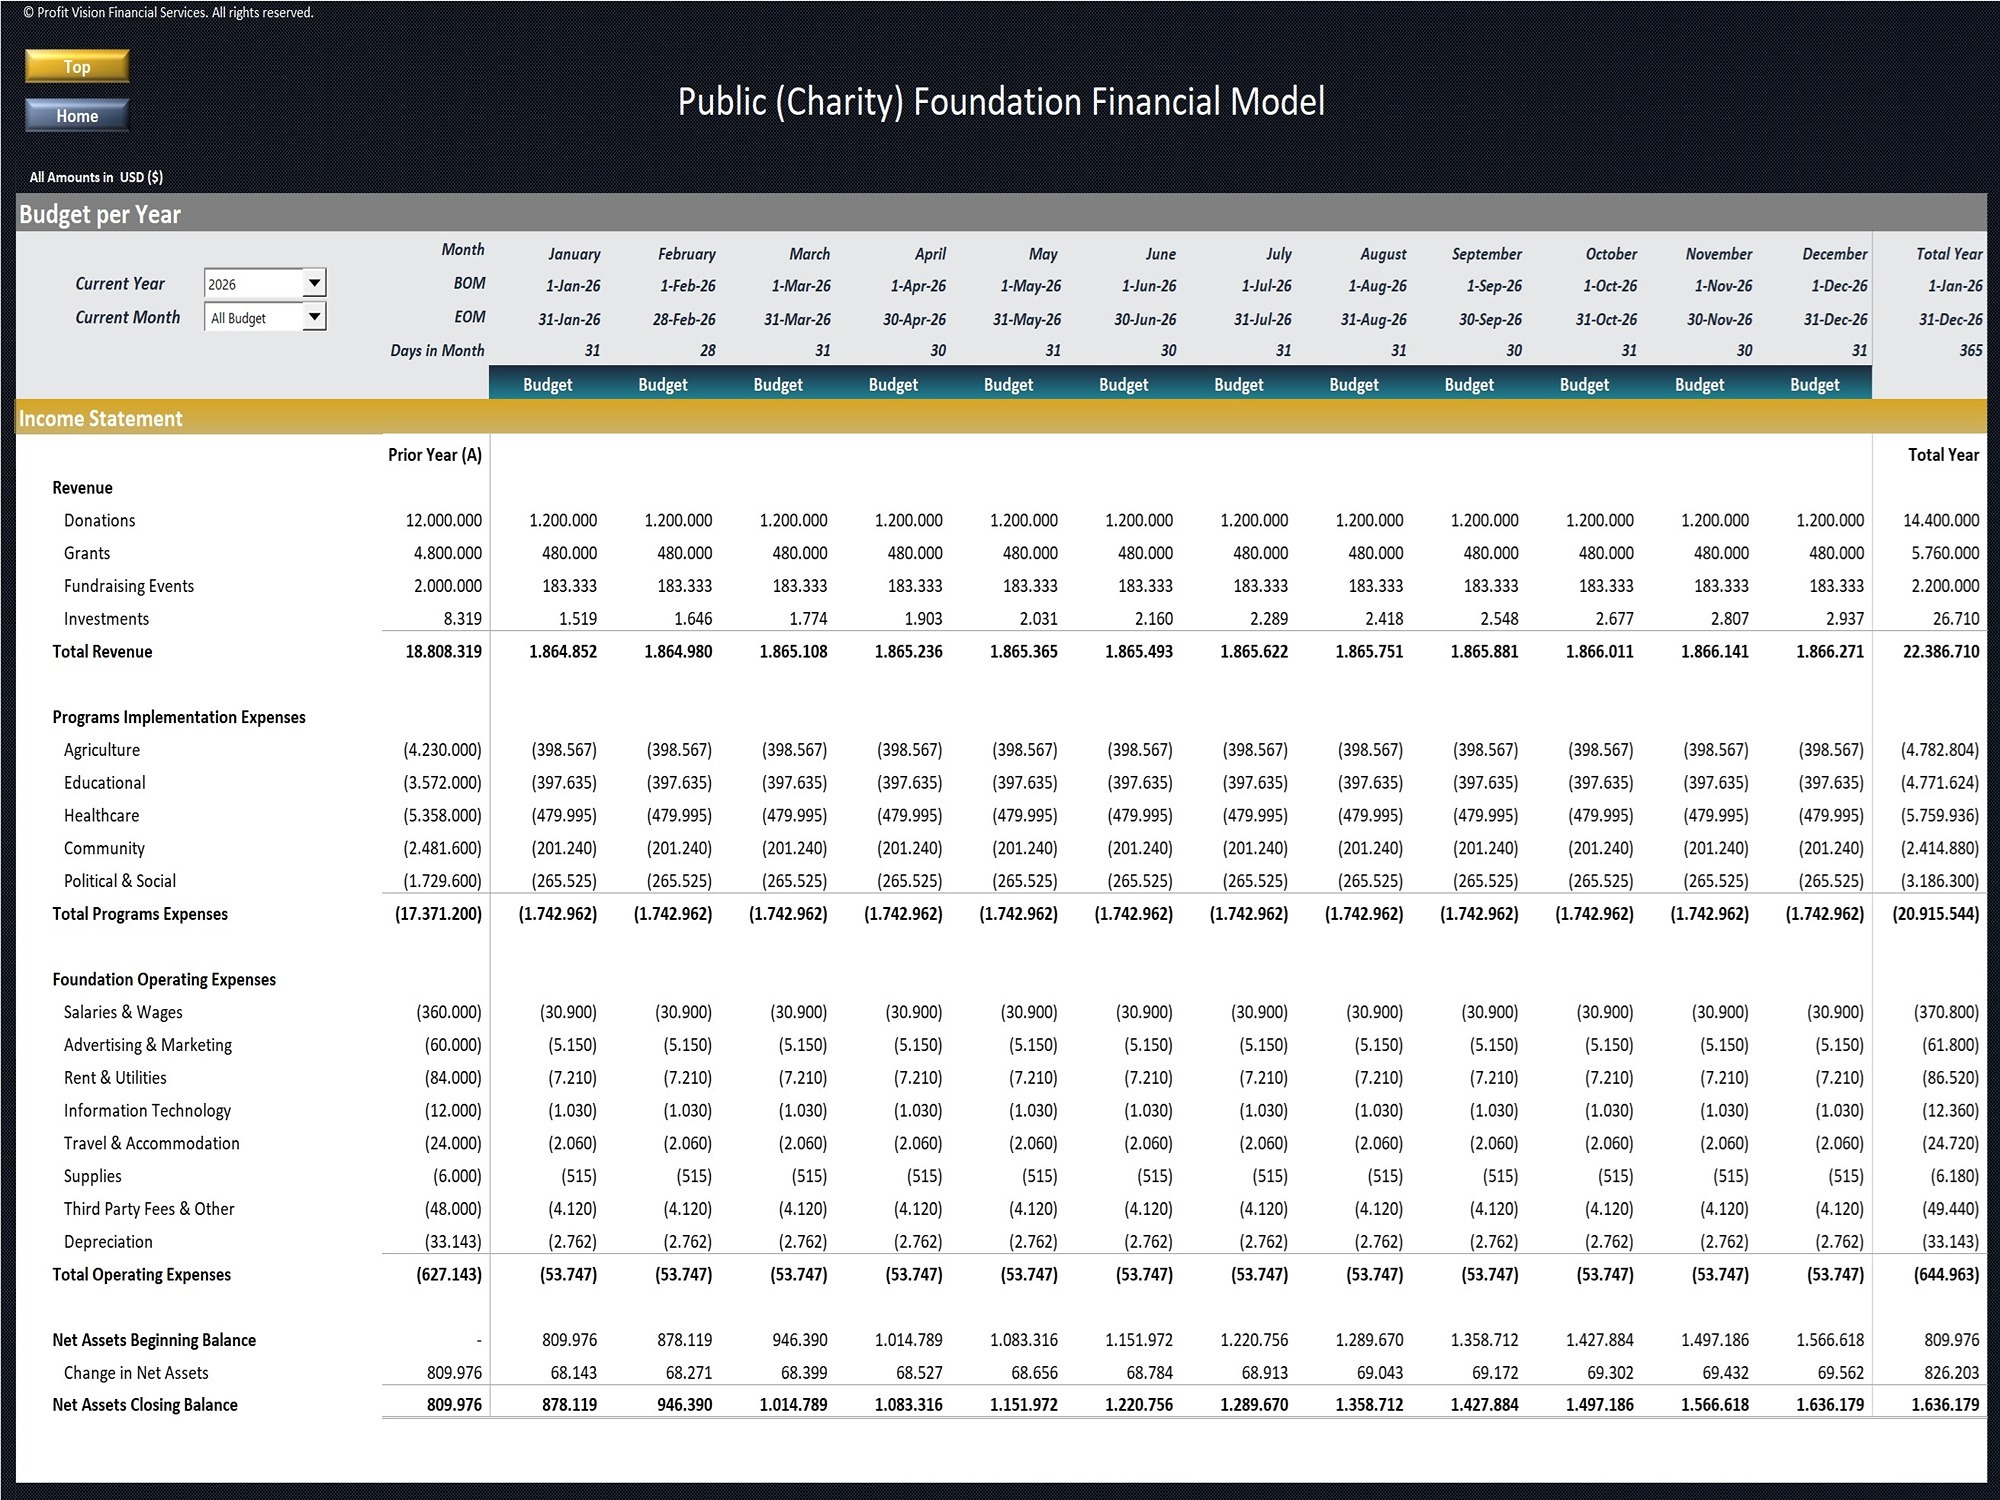Click Total Year Grants value 5.760.000
The image size is (2000, 1500).
(x=1945, y=553)
